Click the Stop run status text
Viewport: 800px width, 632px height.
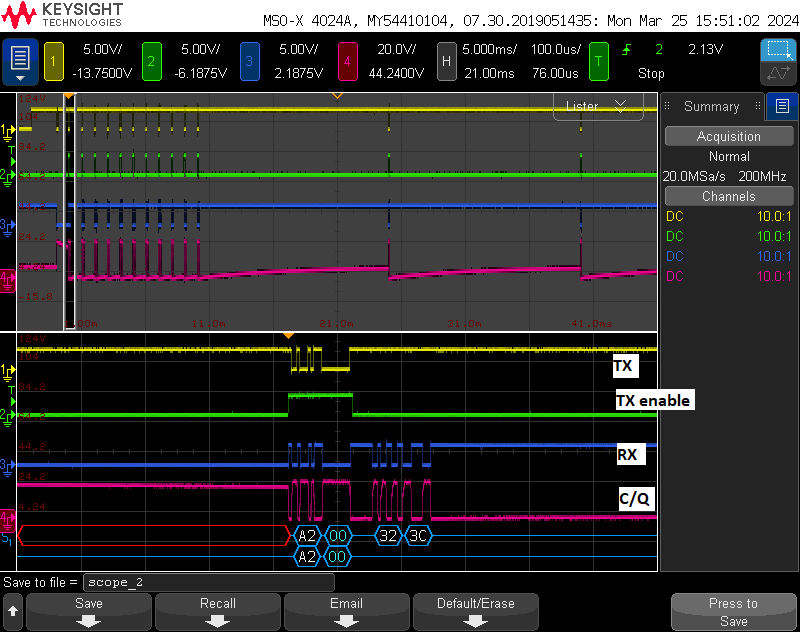coord(652,73)
